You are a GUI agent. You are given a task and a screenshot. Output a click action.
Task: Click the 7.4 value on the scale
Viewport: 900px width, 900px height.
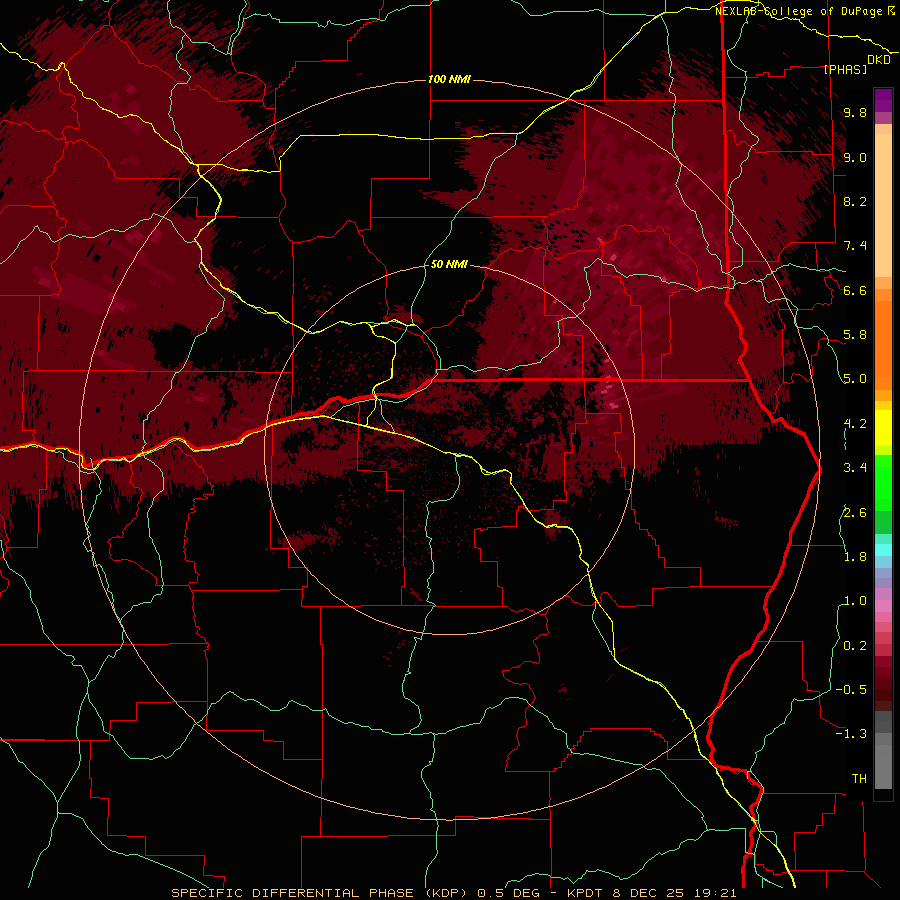[x=855, y=246]
